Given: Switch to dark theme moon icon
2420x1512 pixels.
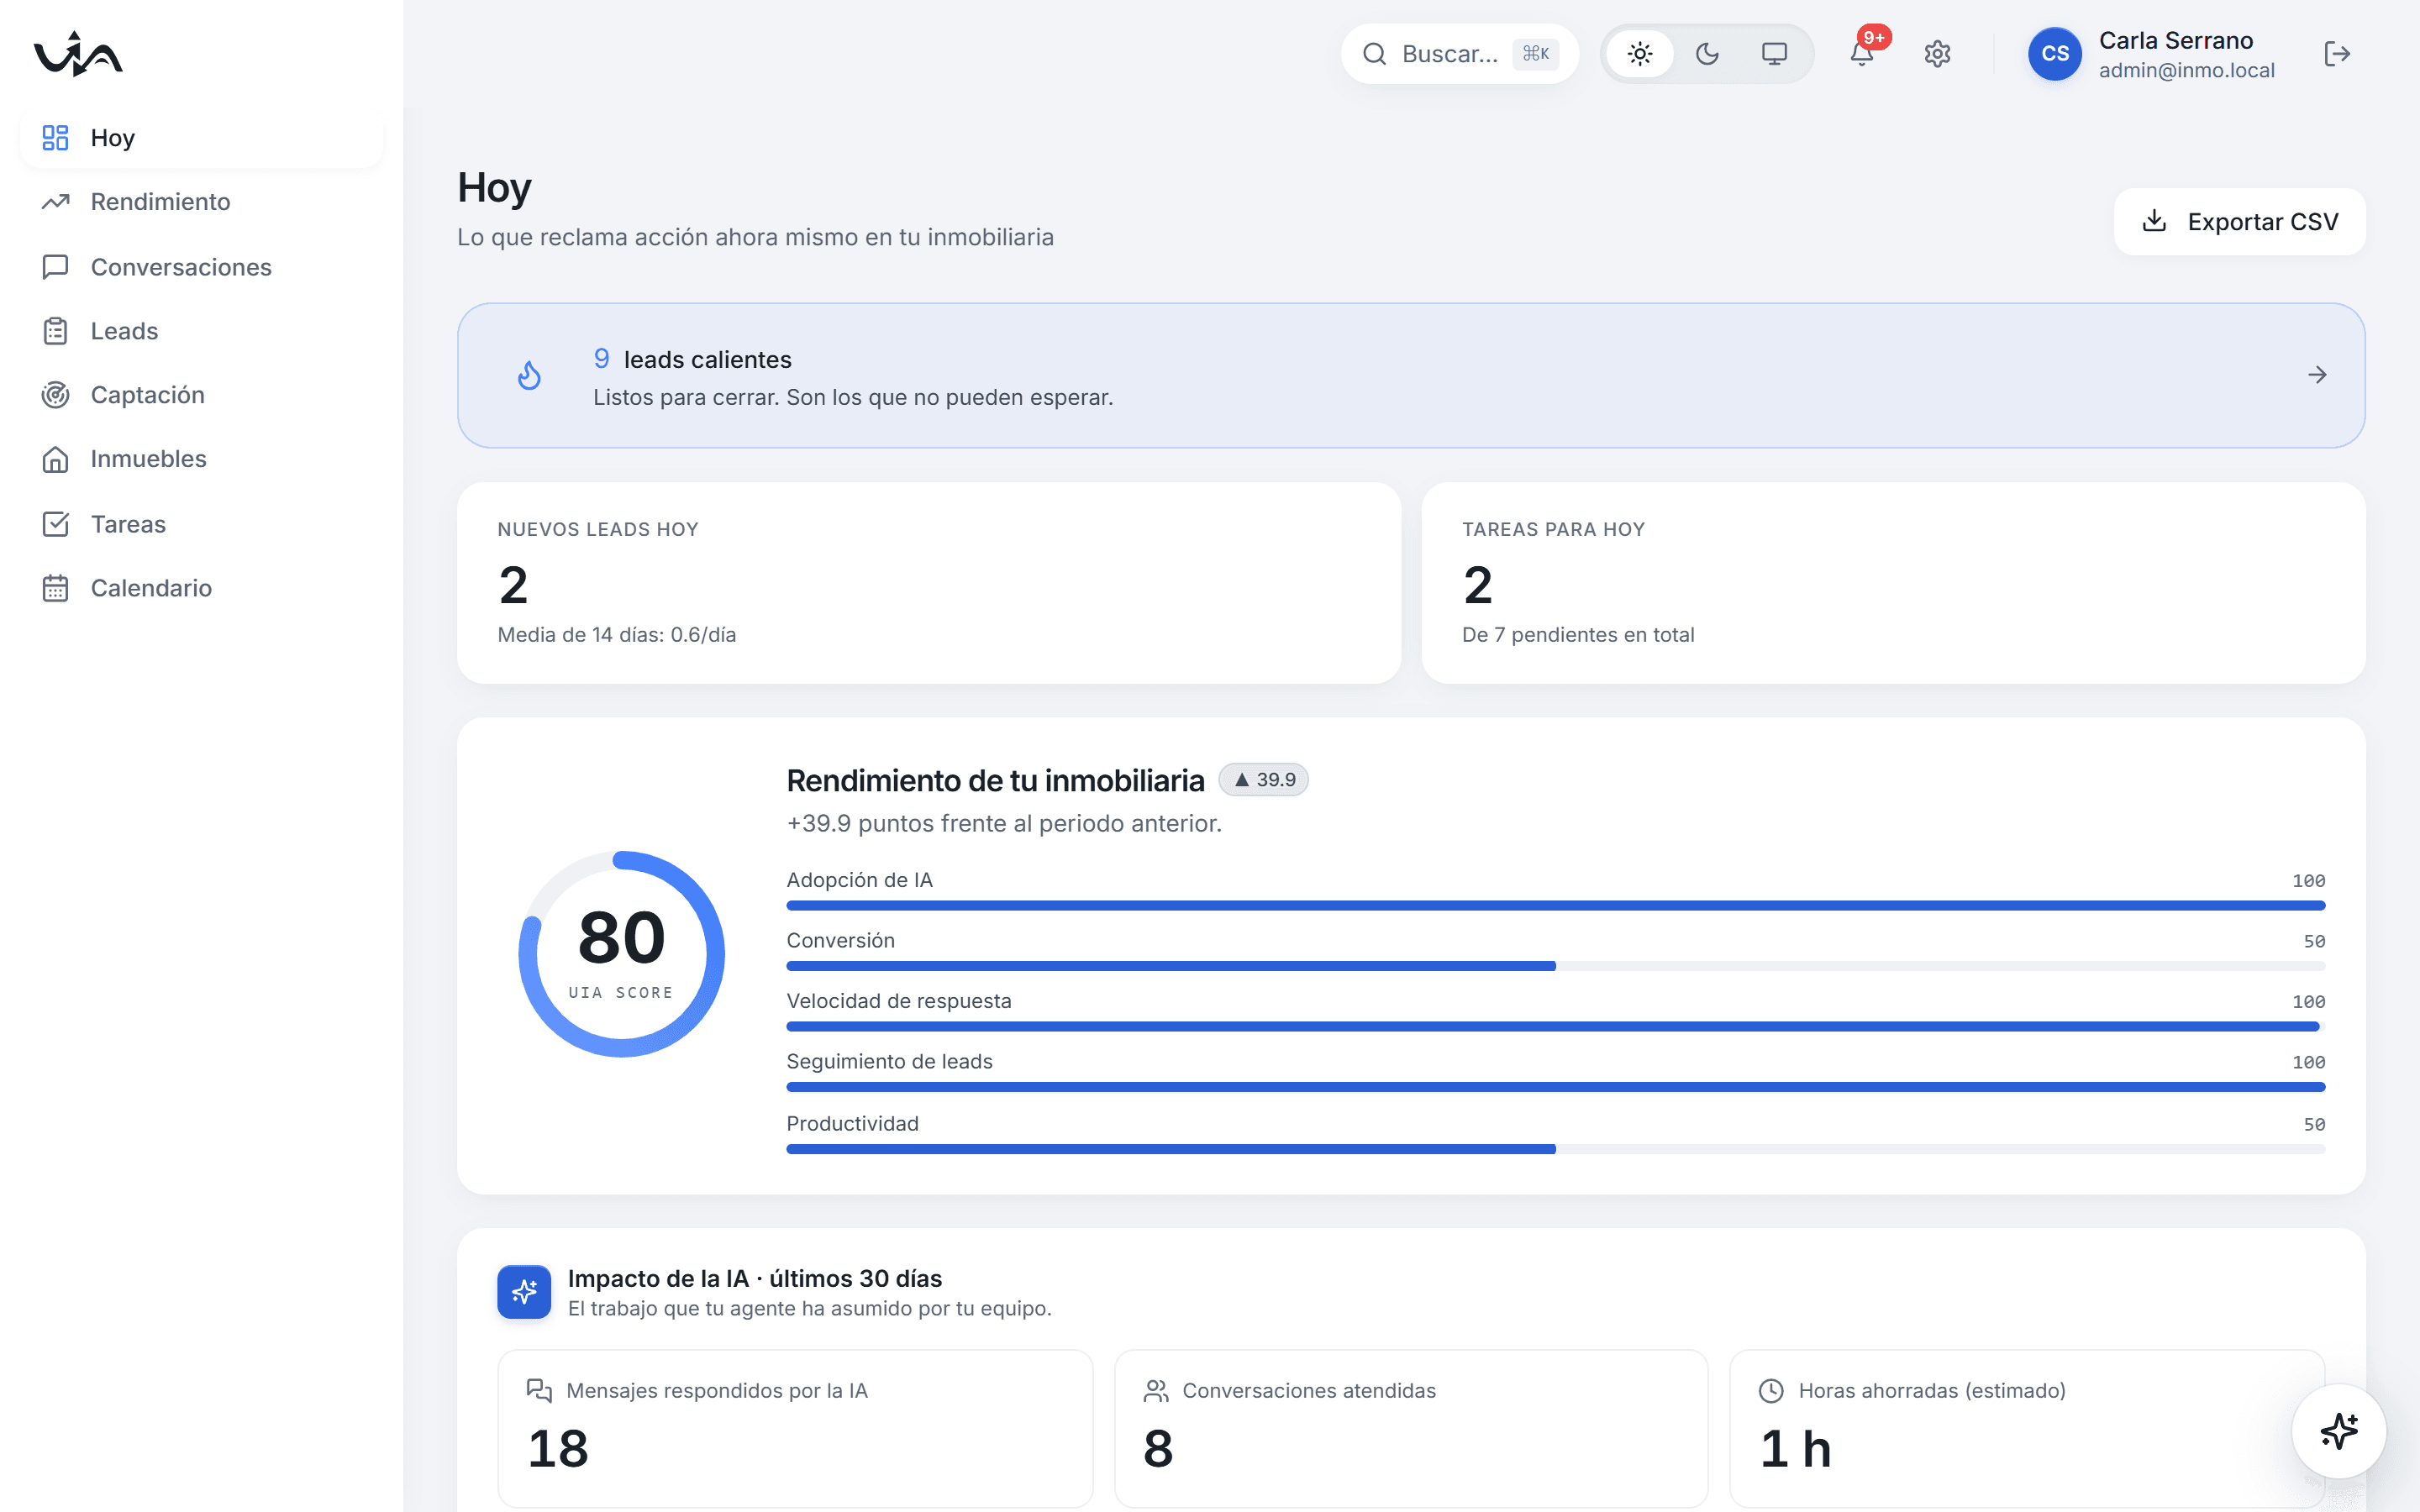Looking at the screenshot, I should point(1707,54).
